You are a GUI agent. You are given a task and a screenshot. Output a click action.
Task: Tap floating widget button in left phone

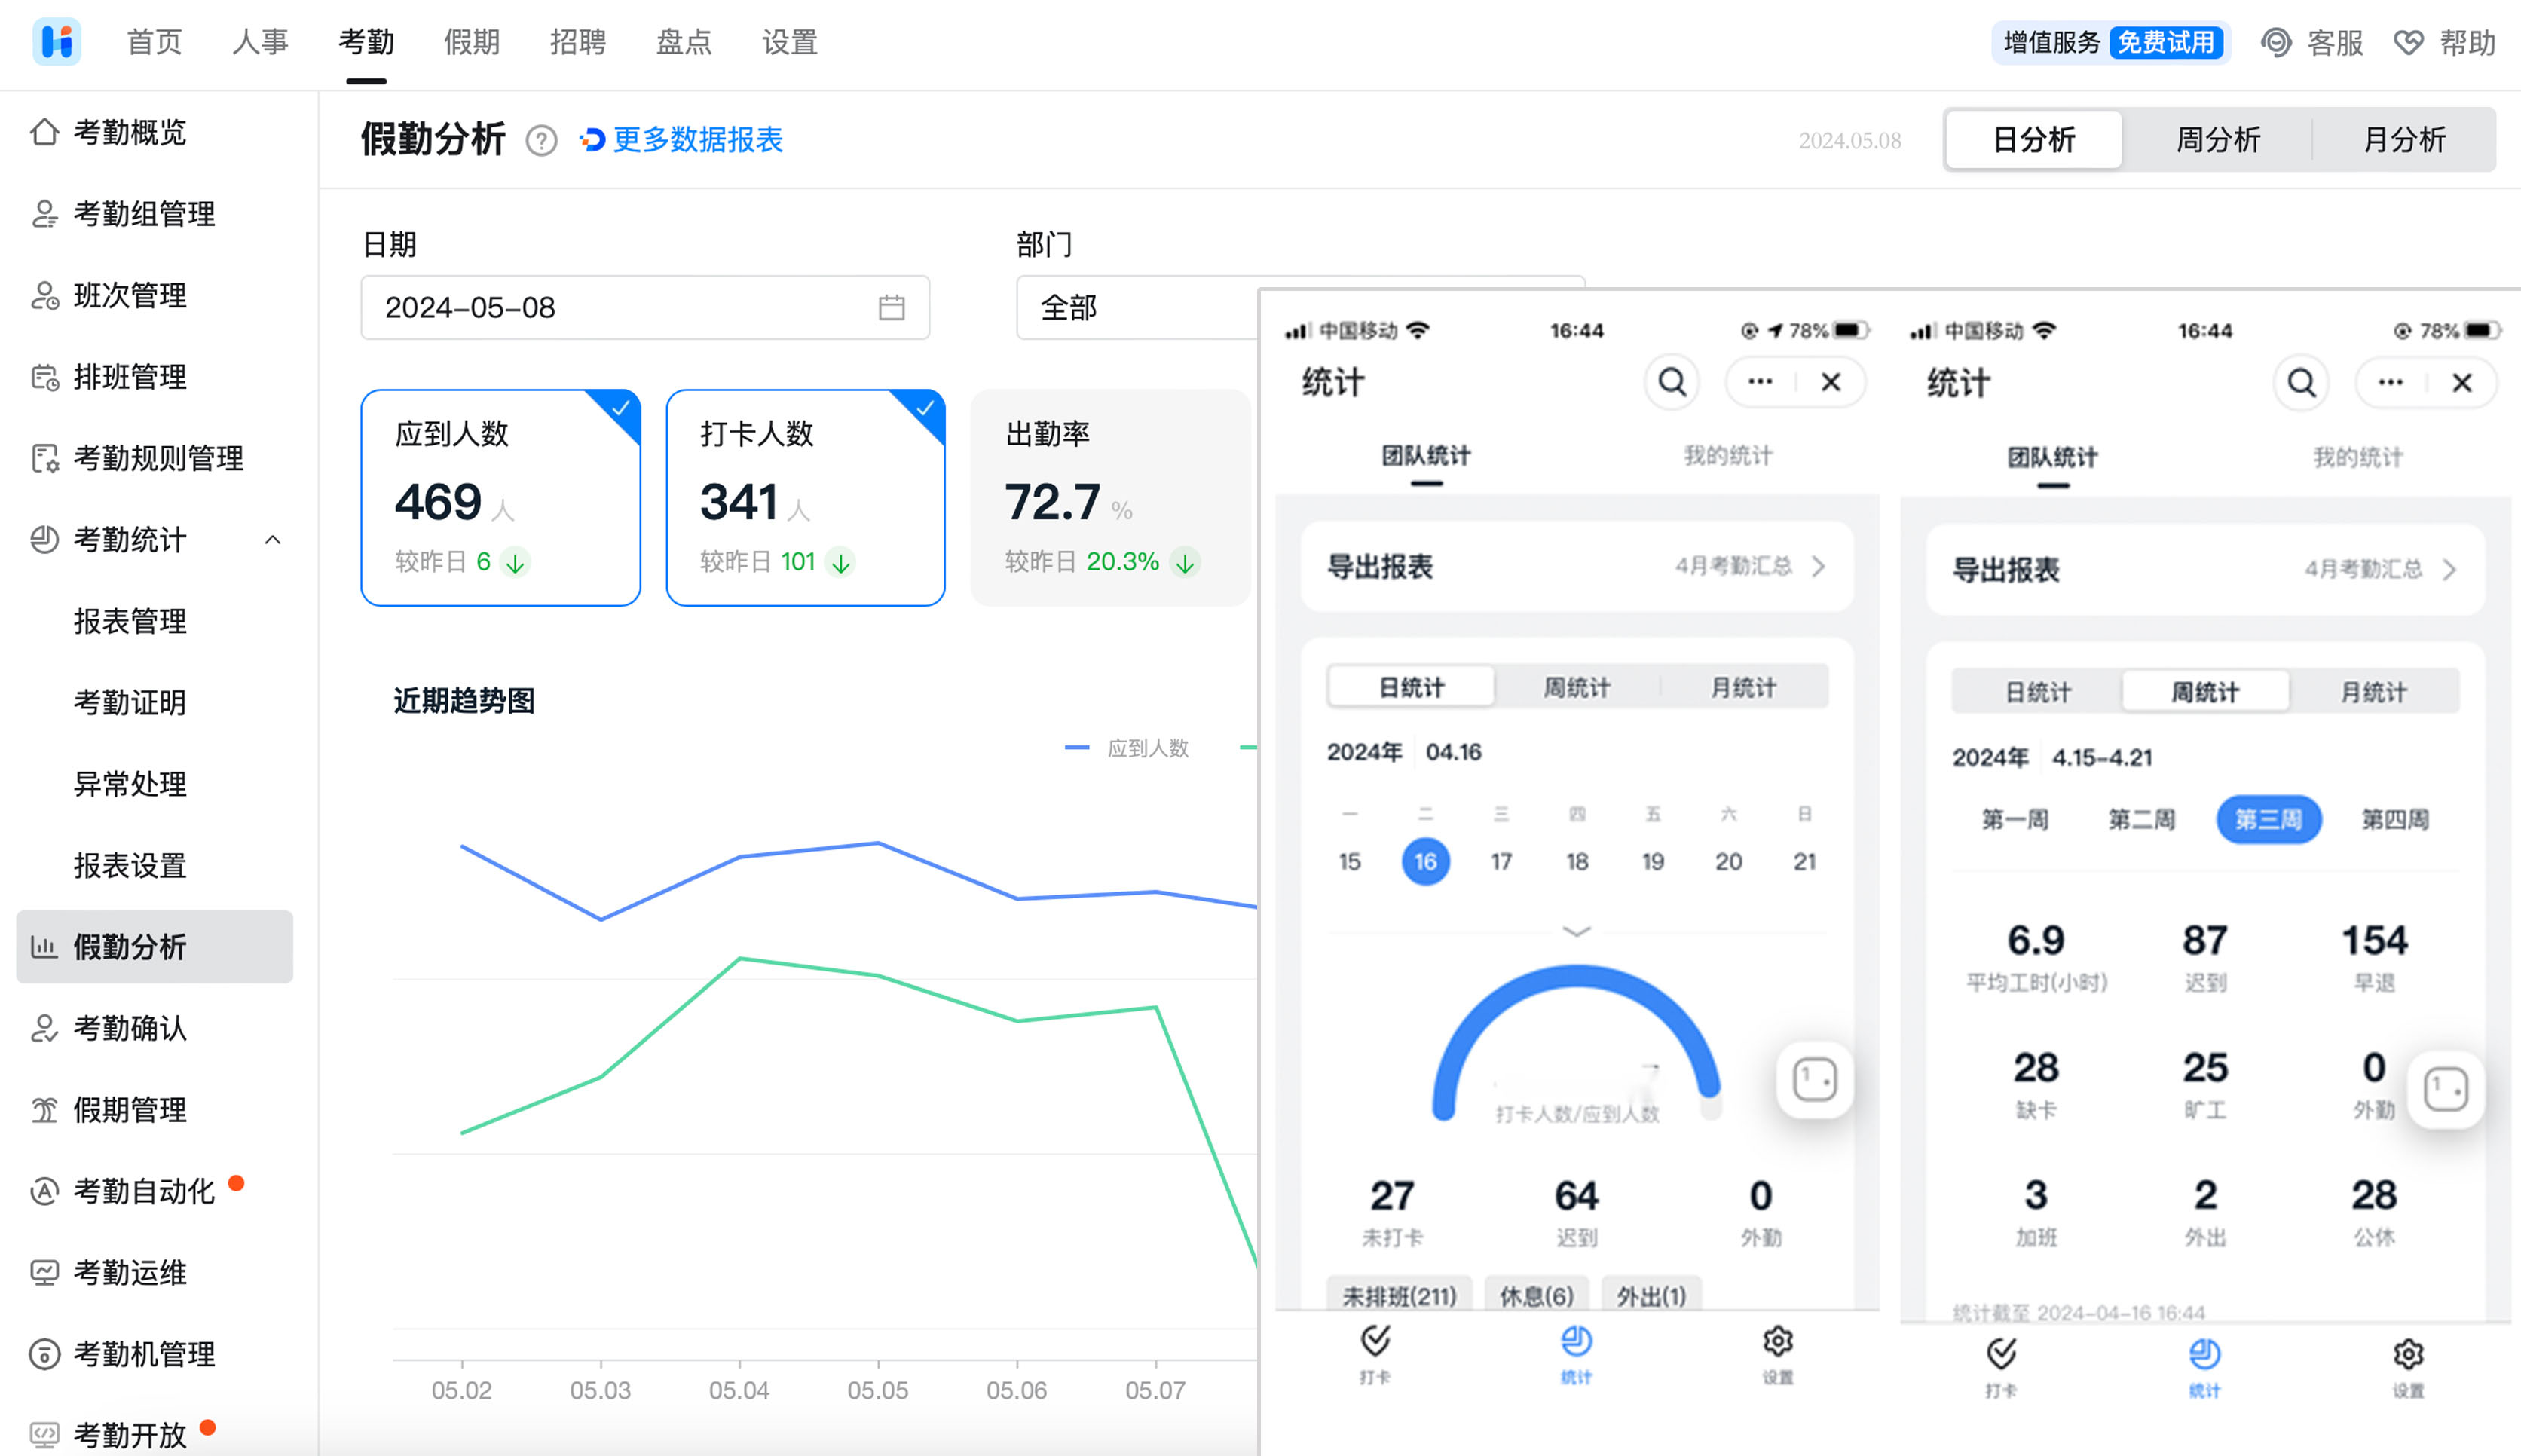tap(1814, 1079)
